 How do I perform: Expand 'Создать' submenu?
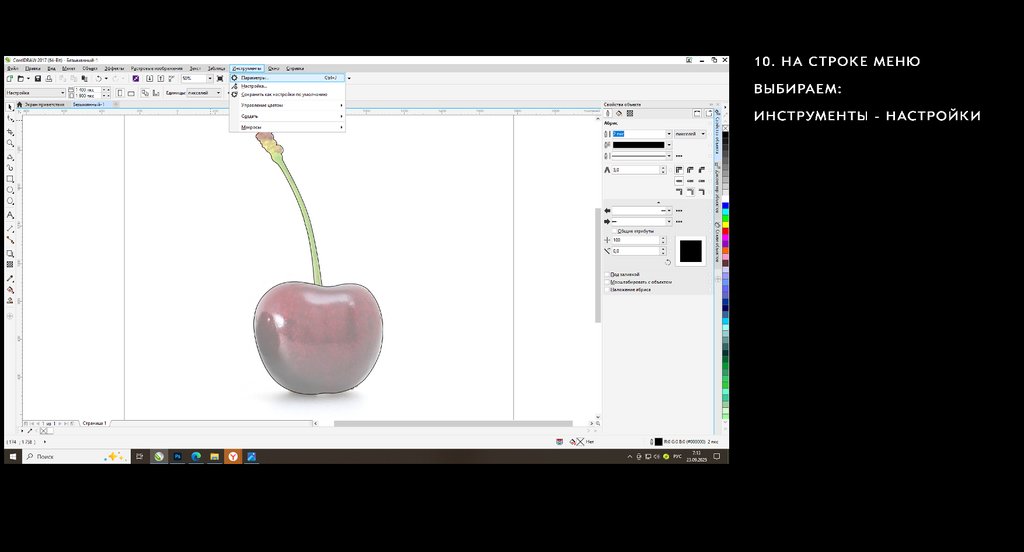(287, 116)
